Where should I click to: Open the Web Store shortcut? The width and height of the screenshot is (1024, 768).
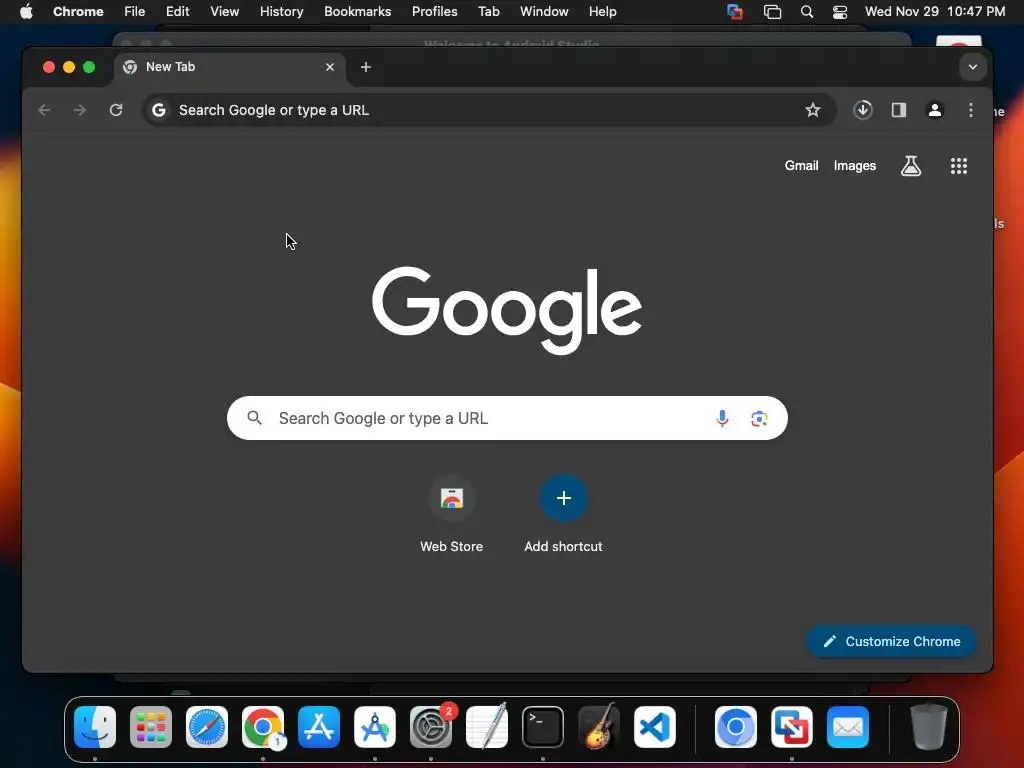(451, 516)
